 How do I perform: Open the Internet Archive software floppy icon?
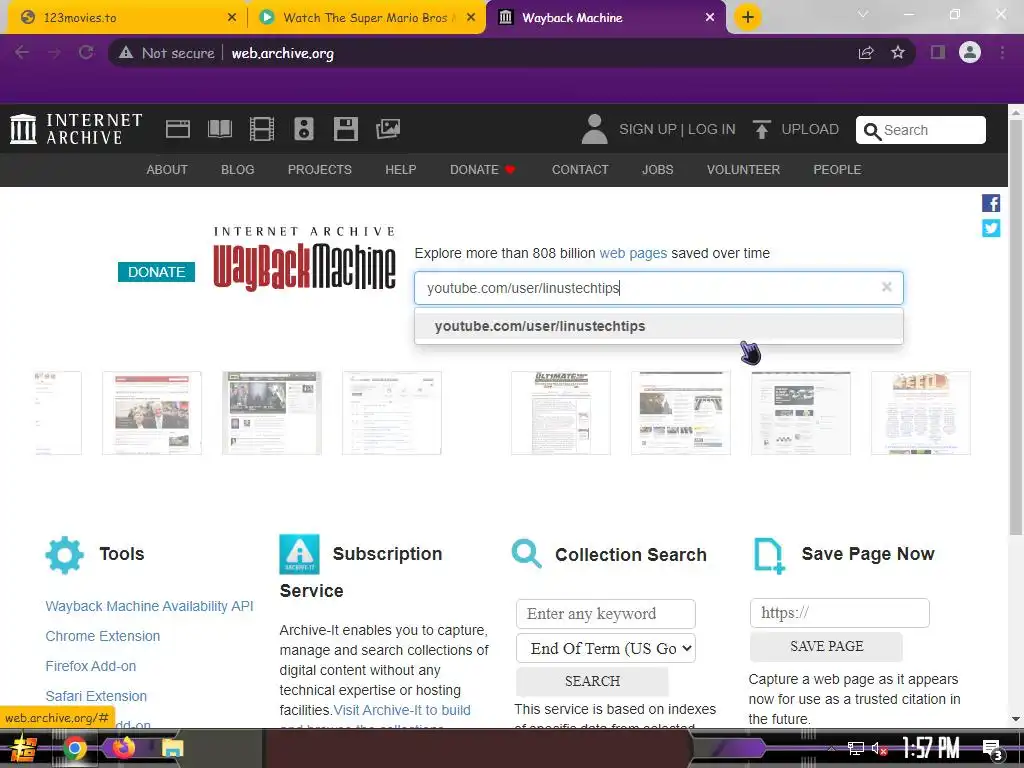point(345,129)
